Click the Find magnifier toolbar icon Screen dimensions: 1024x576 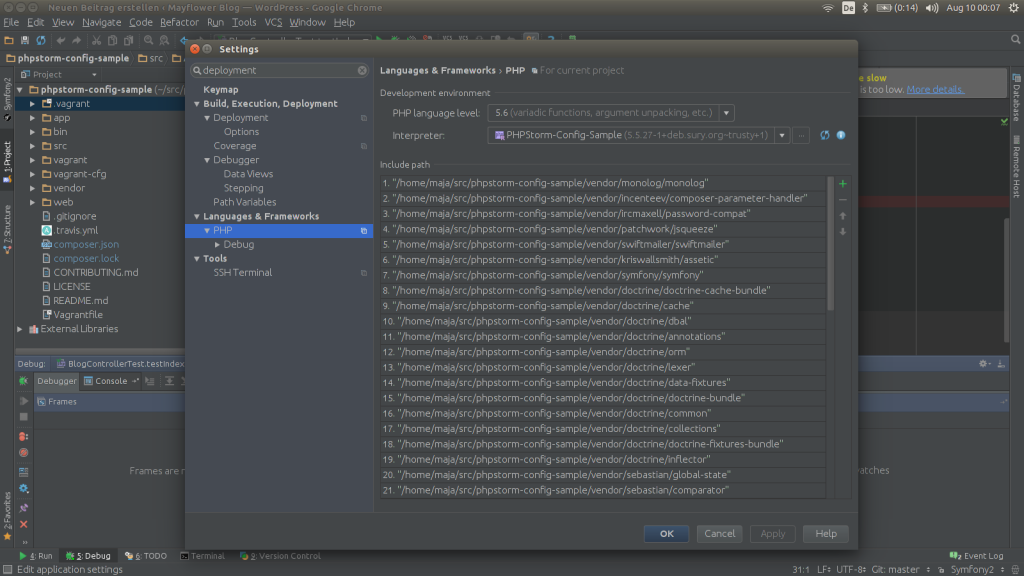149,40
